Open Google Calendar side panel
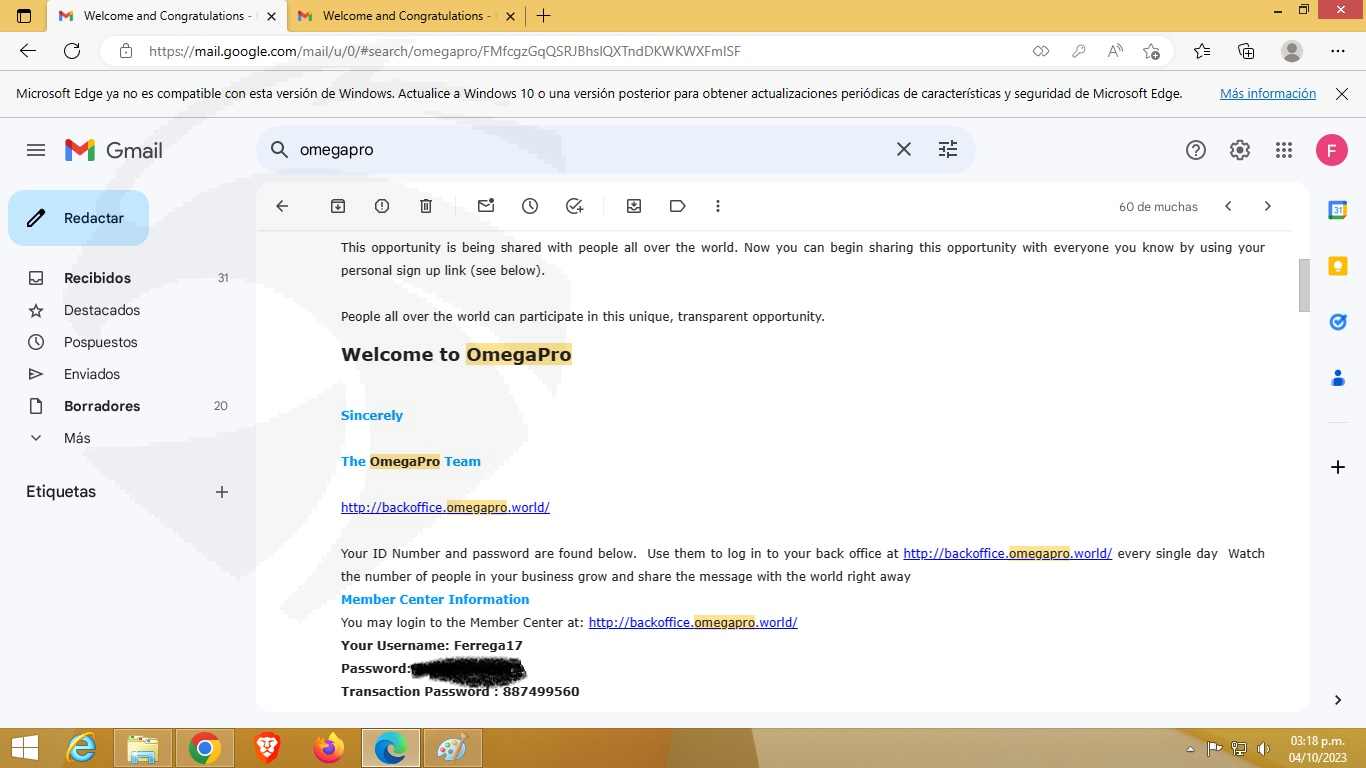 1338,210
